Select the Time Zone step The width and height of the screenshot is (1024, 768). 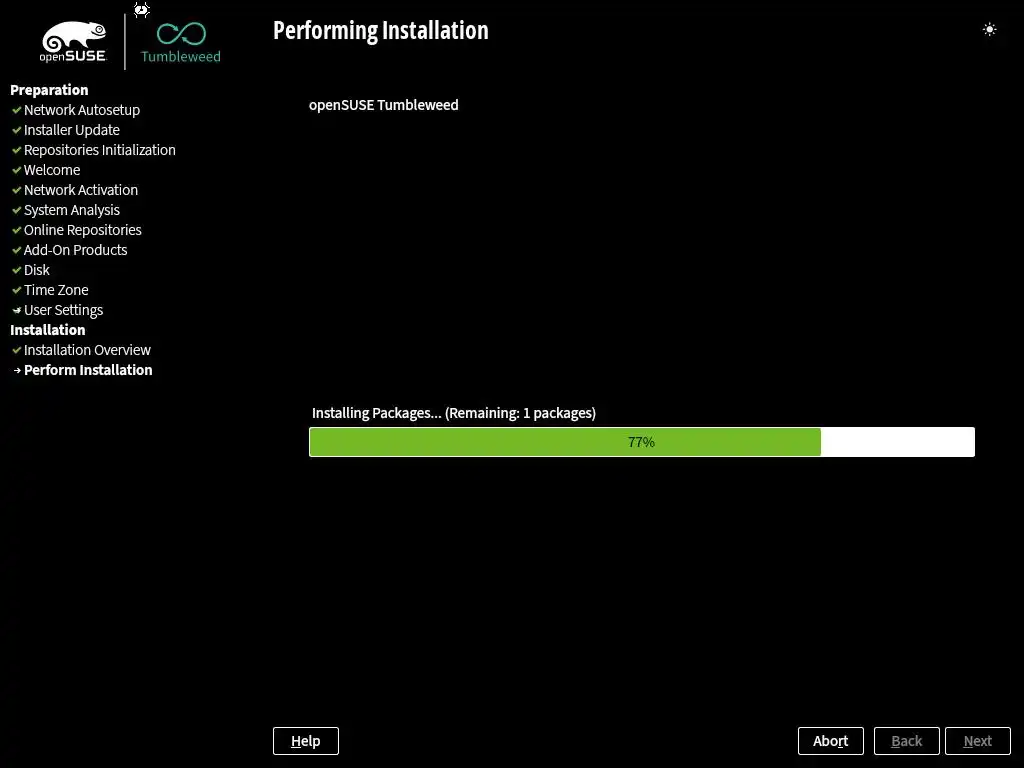point(56,291)
